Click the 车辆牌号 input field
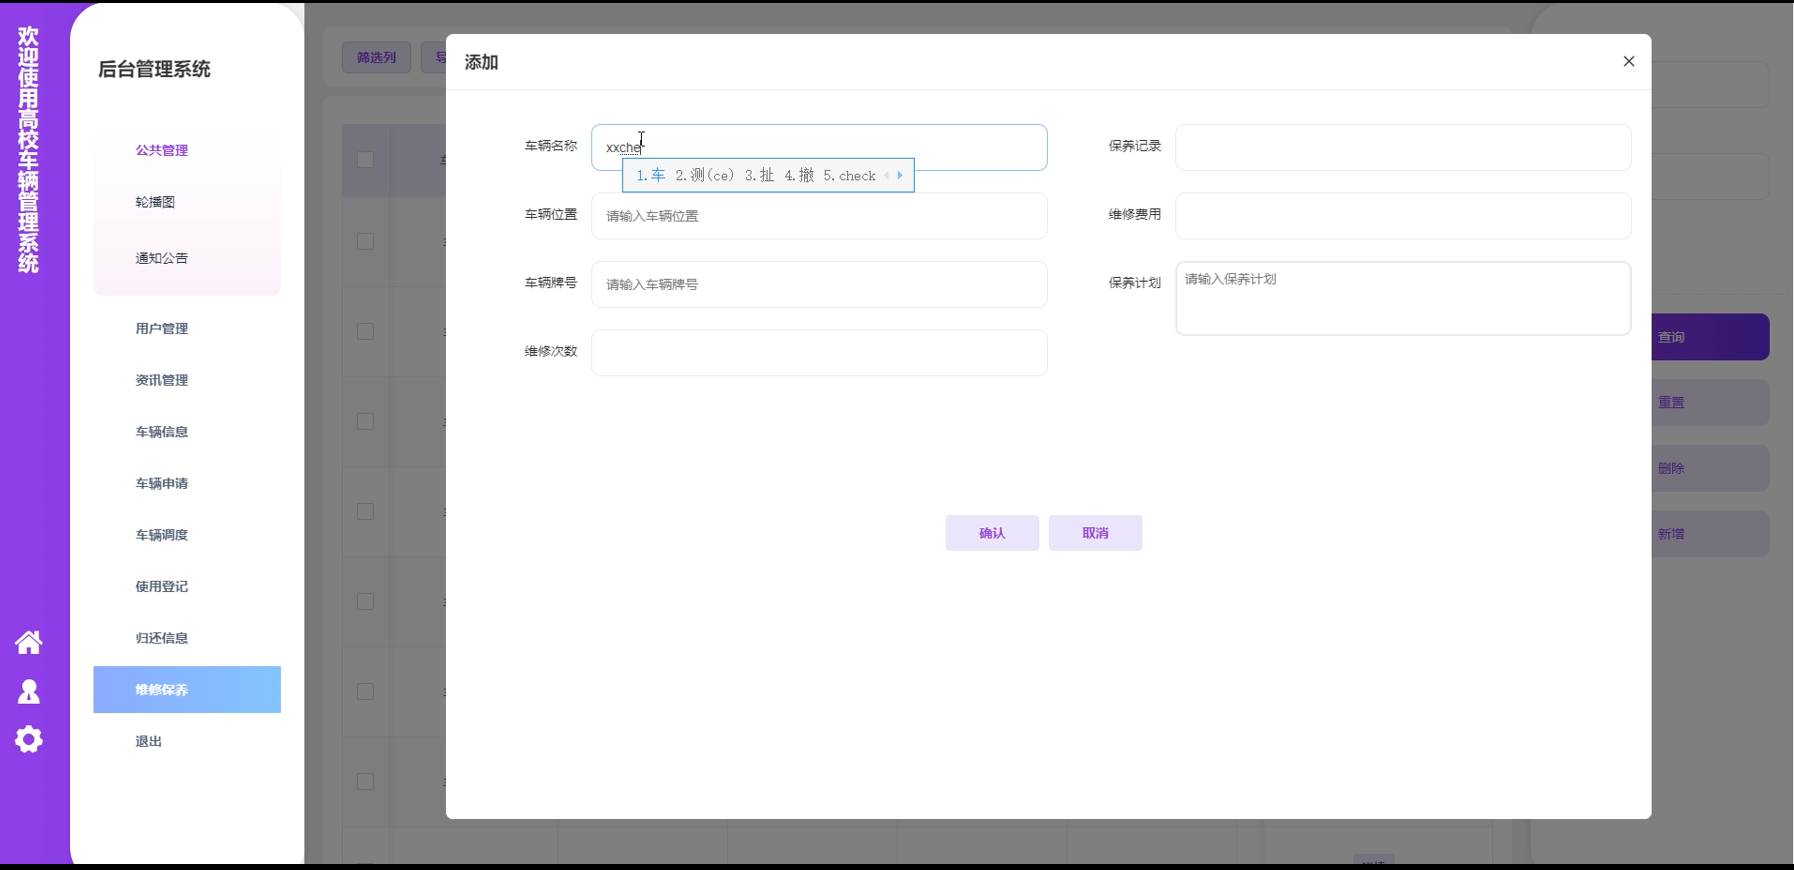1794x870 pixels. tap(819, 284)
